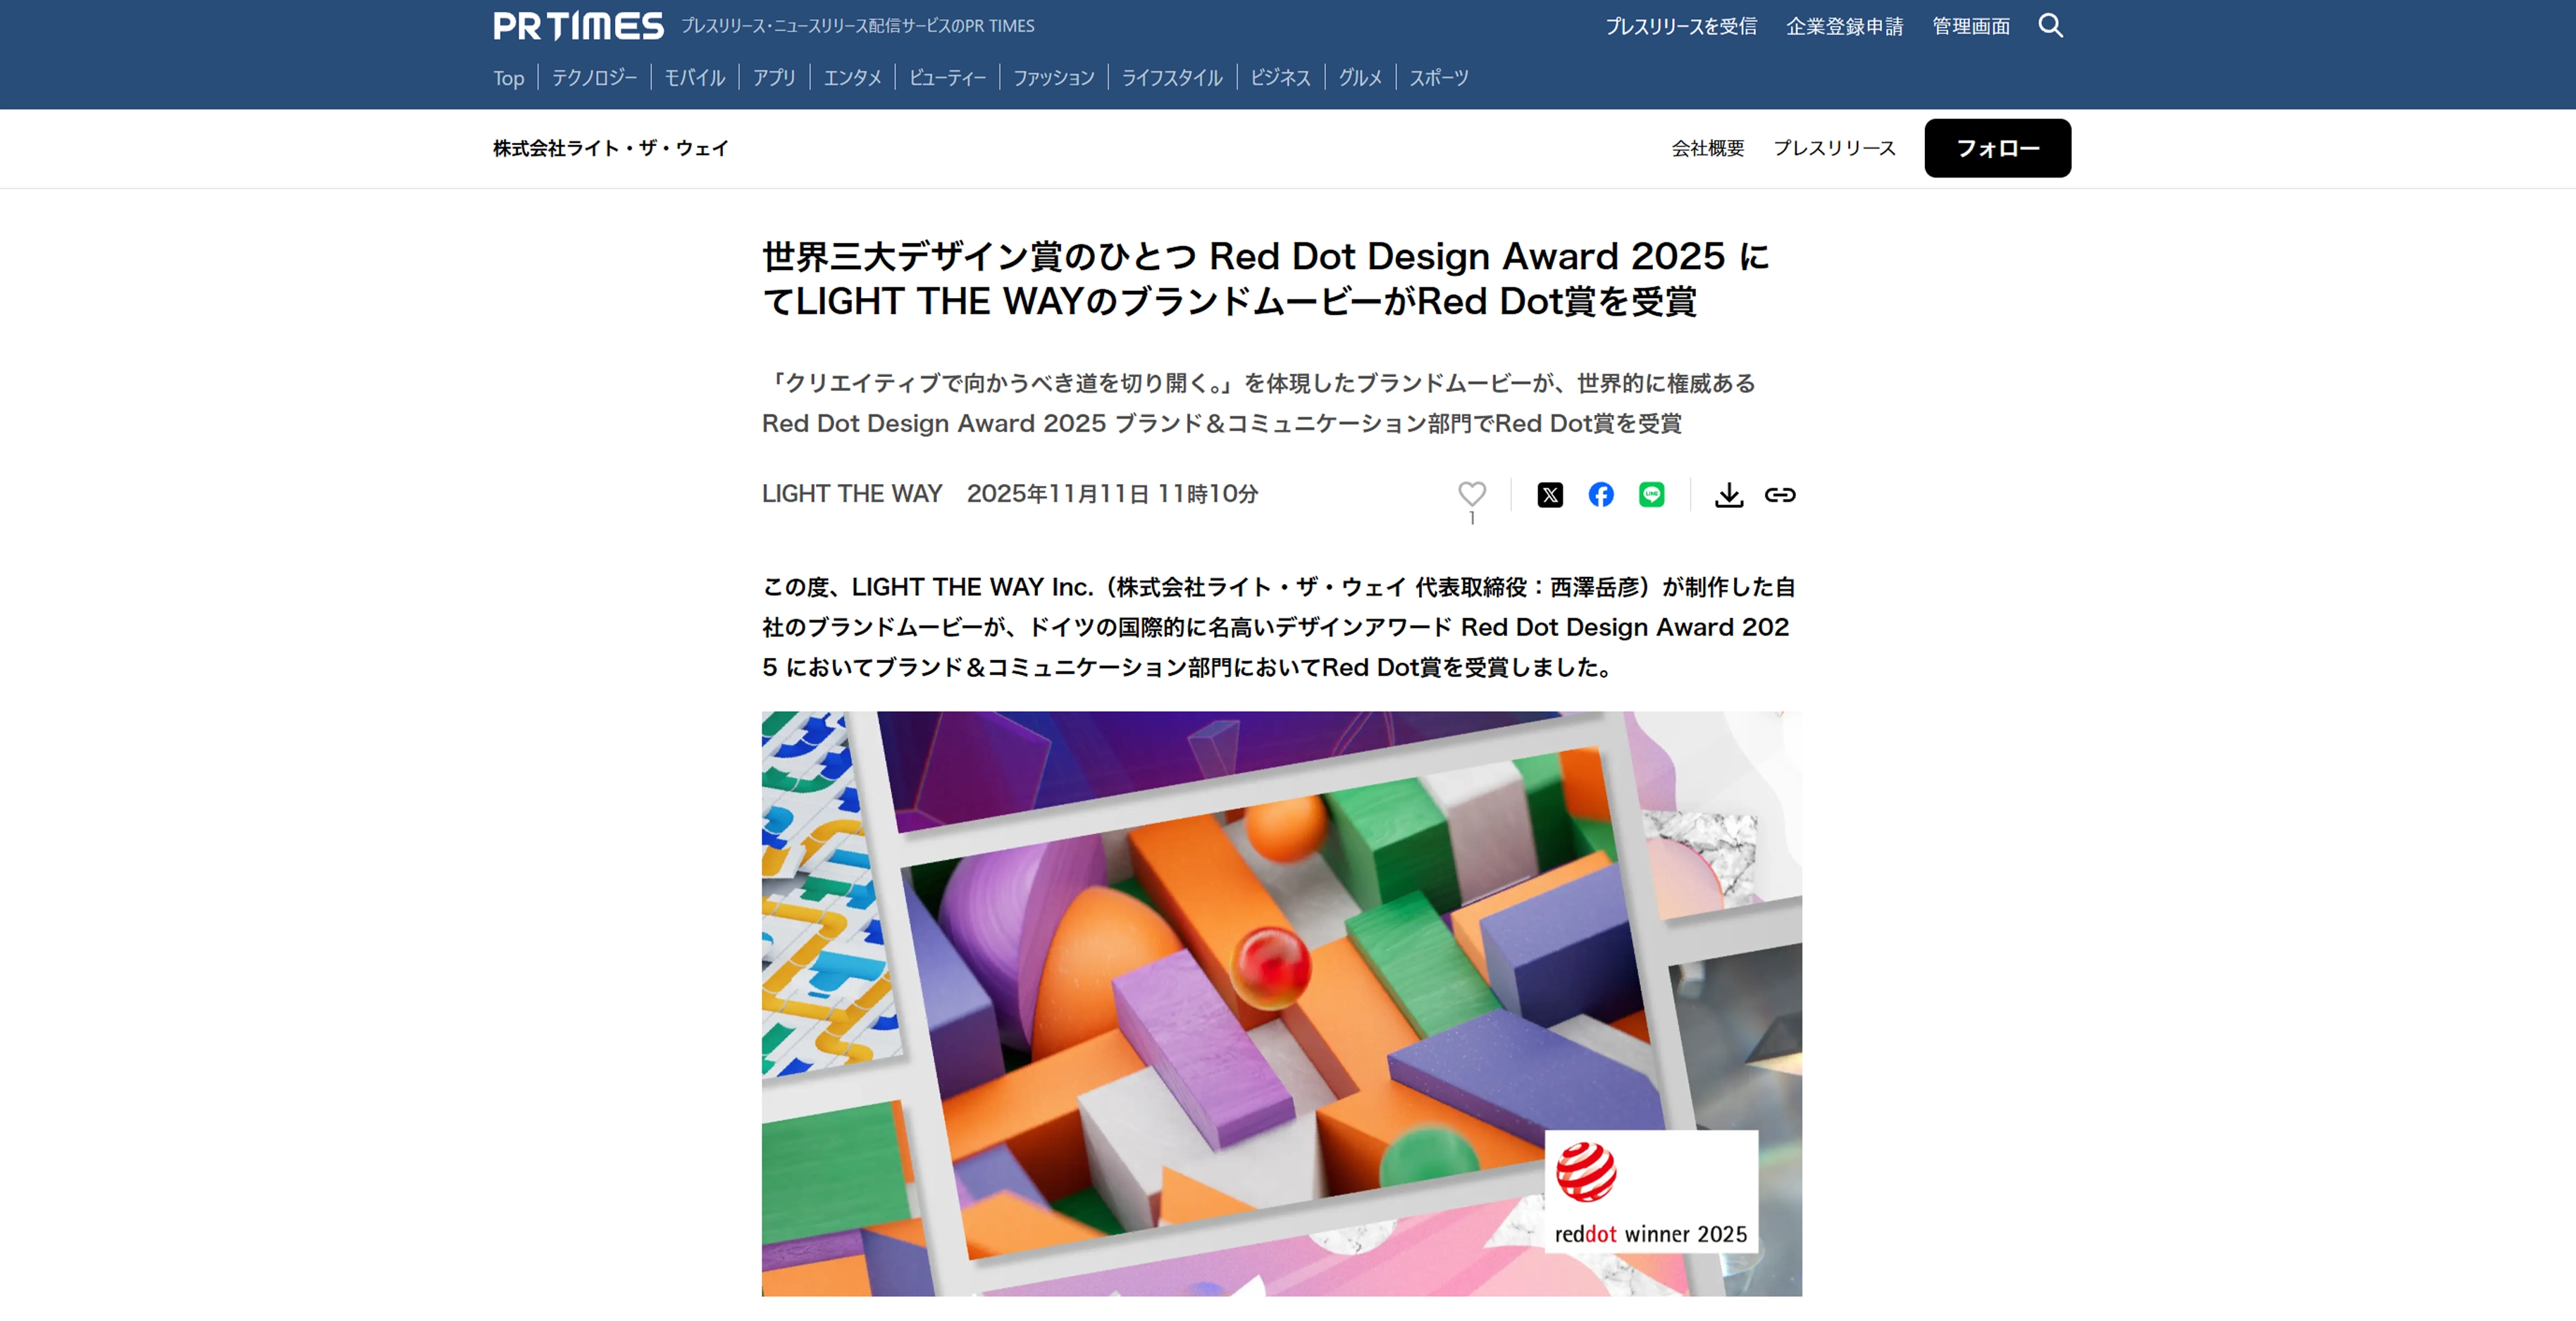The width and height of the screenshot is (2576, 1321).
Task: Open the スポーツ category
Action: [1438, 78]
